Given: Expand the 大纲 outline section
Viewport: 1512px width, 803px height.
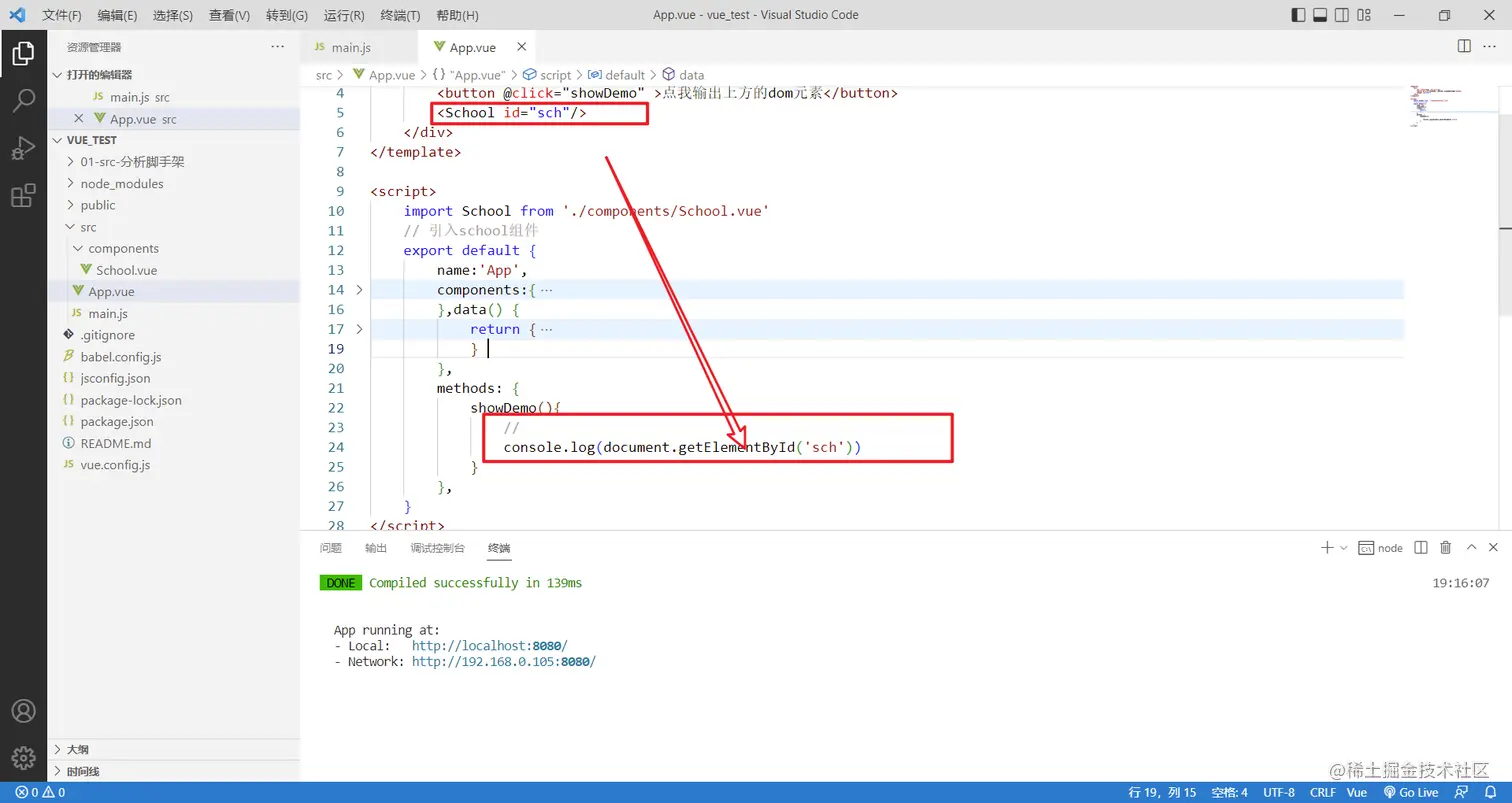Looking at the screenshot, I should pyautogui.click(x=173, y=750).
